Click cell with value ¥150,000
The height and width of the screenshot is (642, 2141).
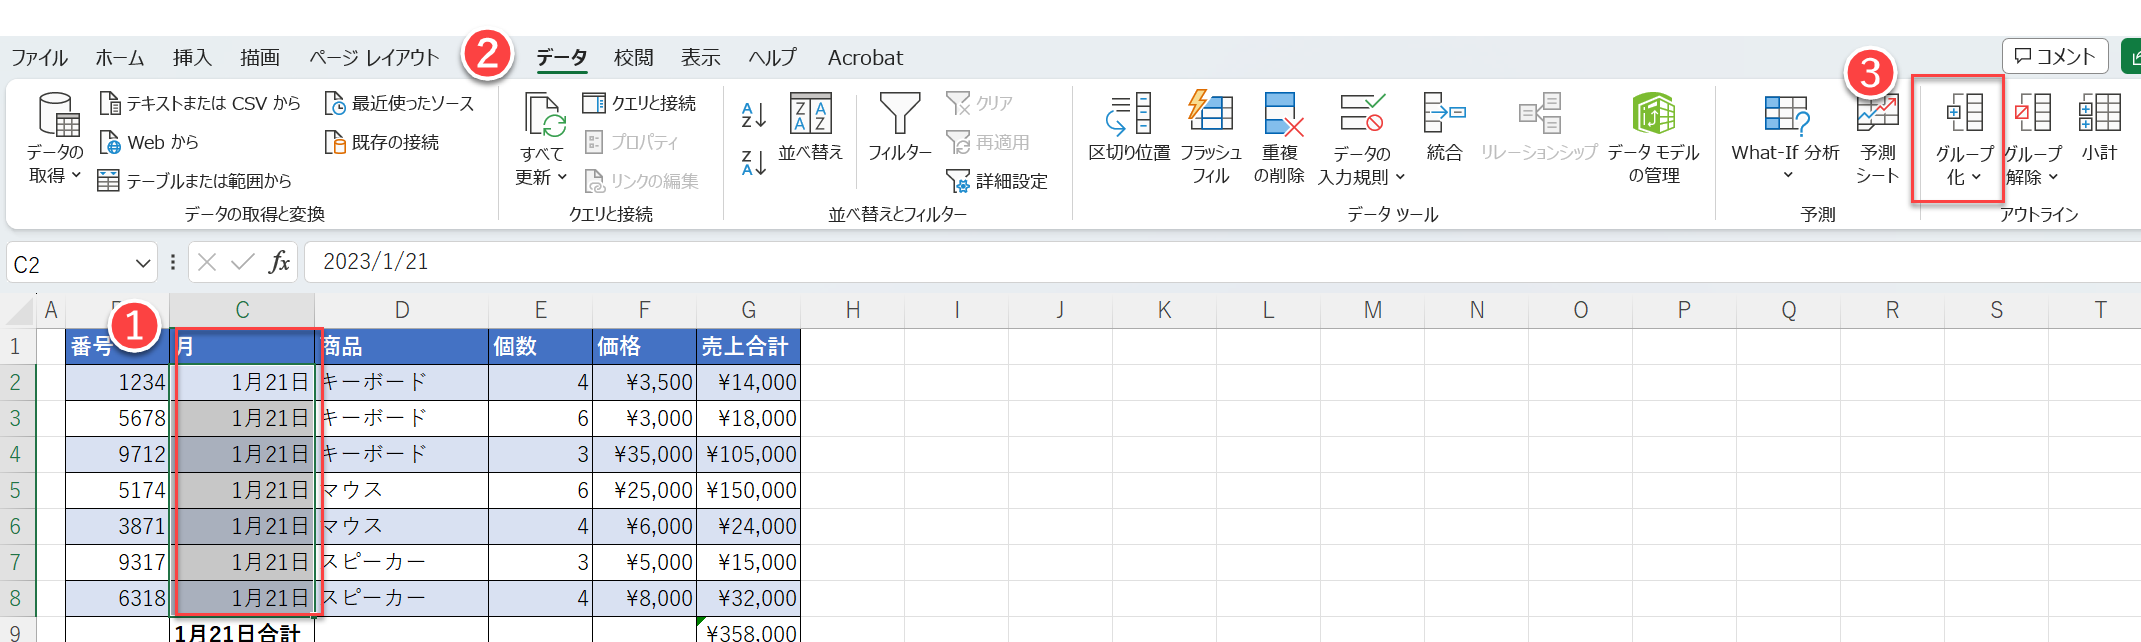(x=749, y=490)
